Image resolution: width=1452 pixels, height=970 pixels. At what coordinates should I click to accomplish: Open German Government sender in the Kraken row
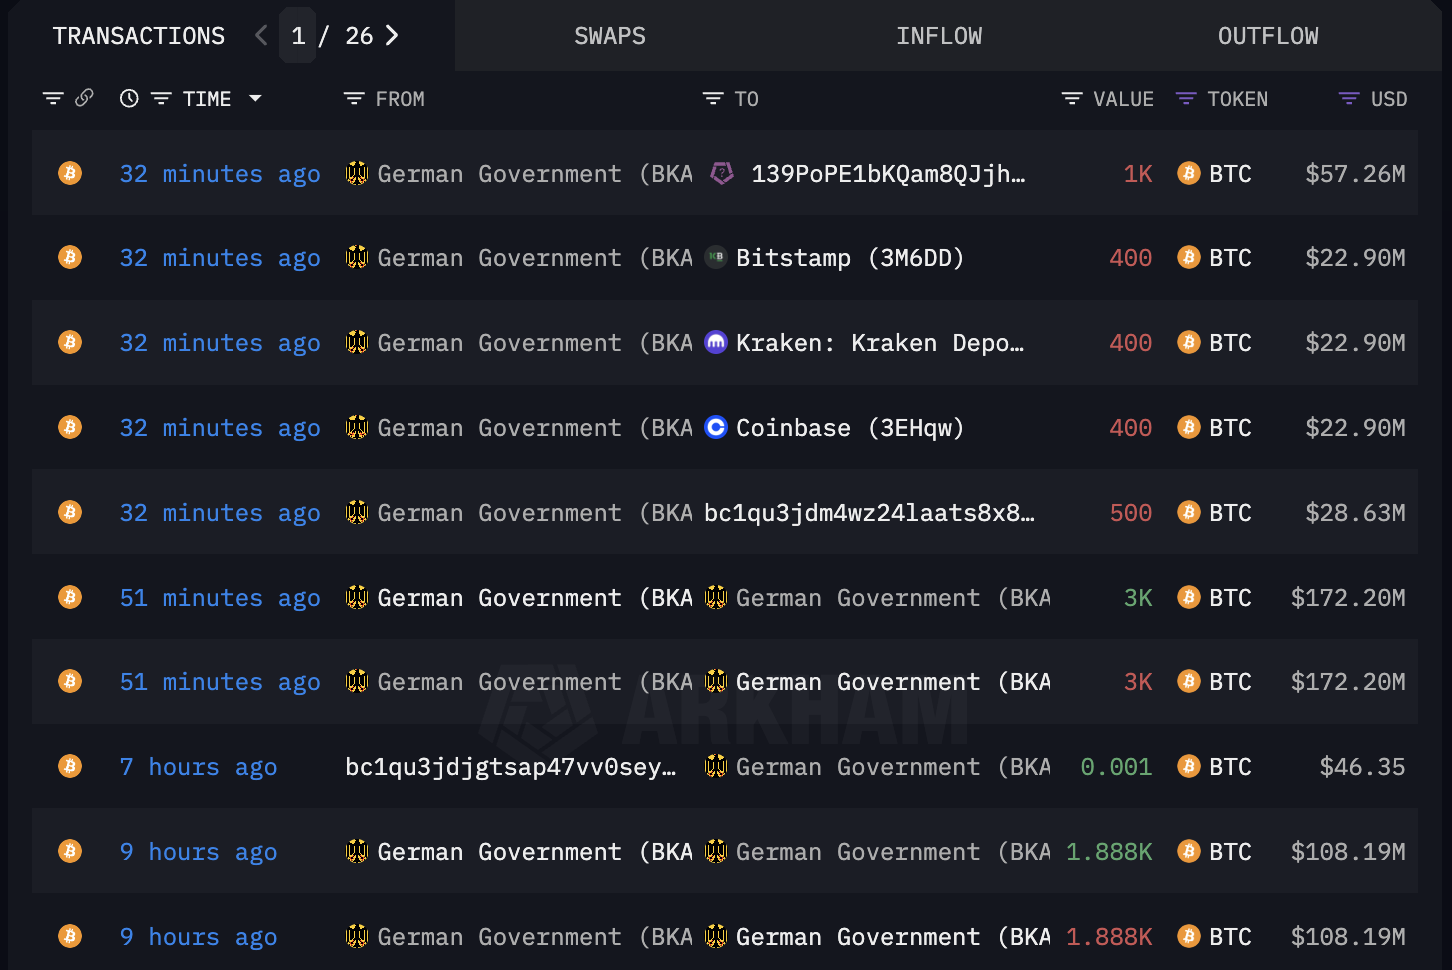point(535,342)
